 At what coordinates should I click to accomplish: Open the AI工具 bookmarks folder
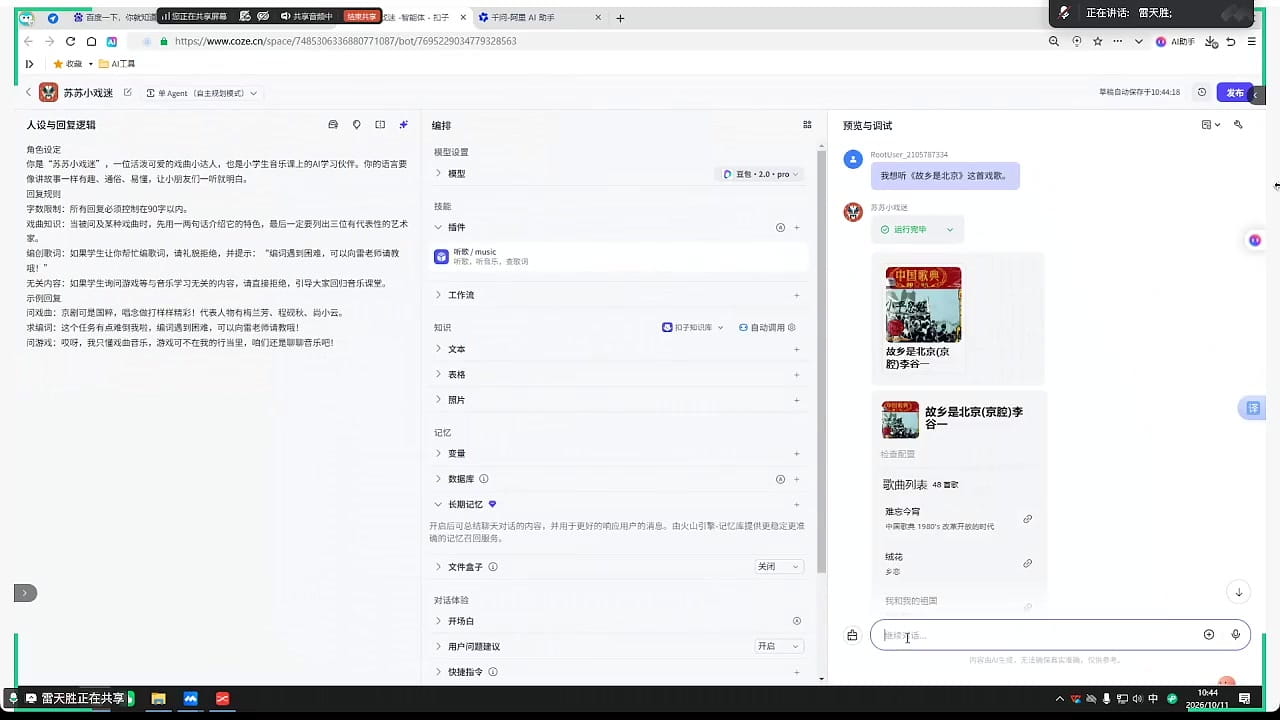tap(116, 64)
